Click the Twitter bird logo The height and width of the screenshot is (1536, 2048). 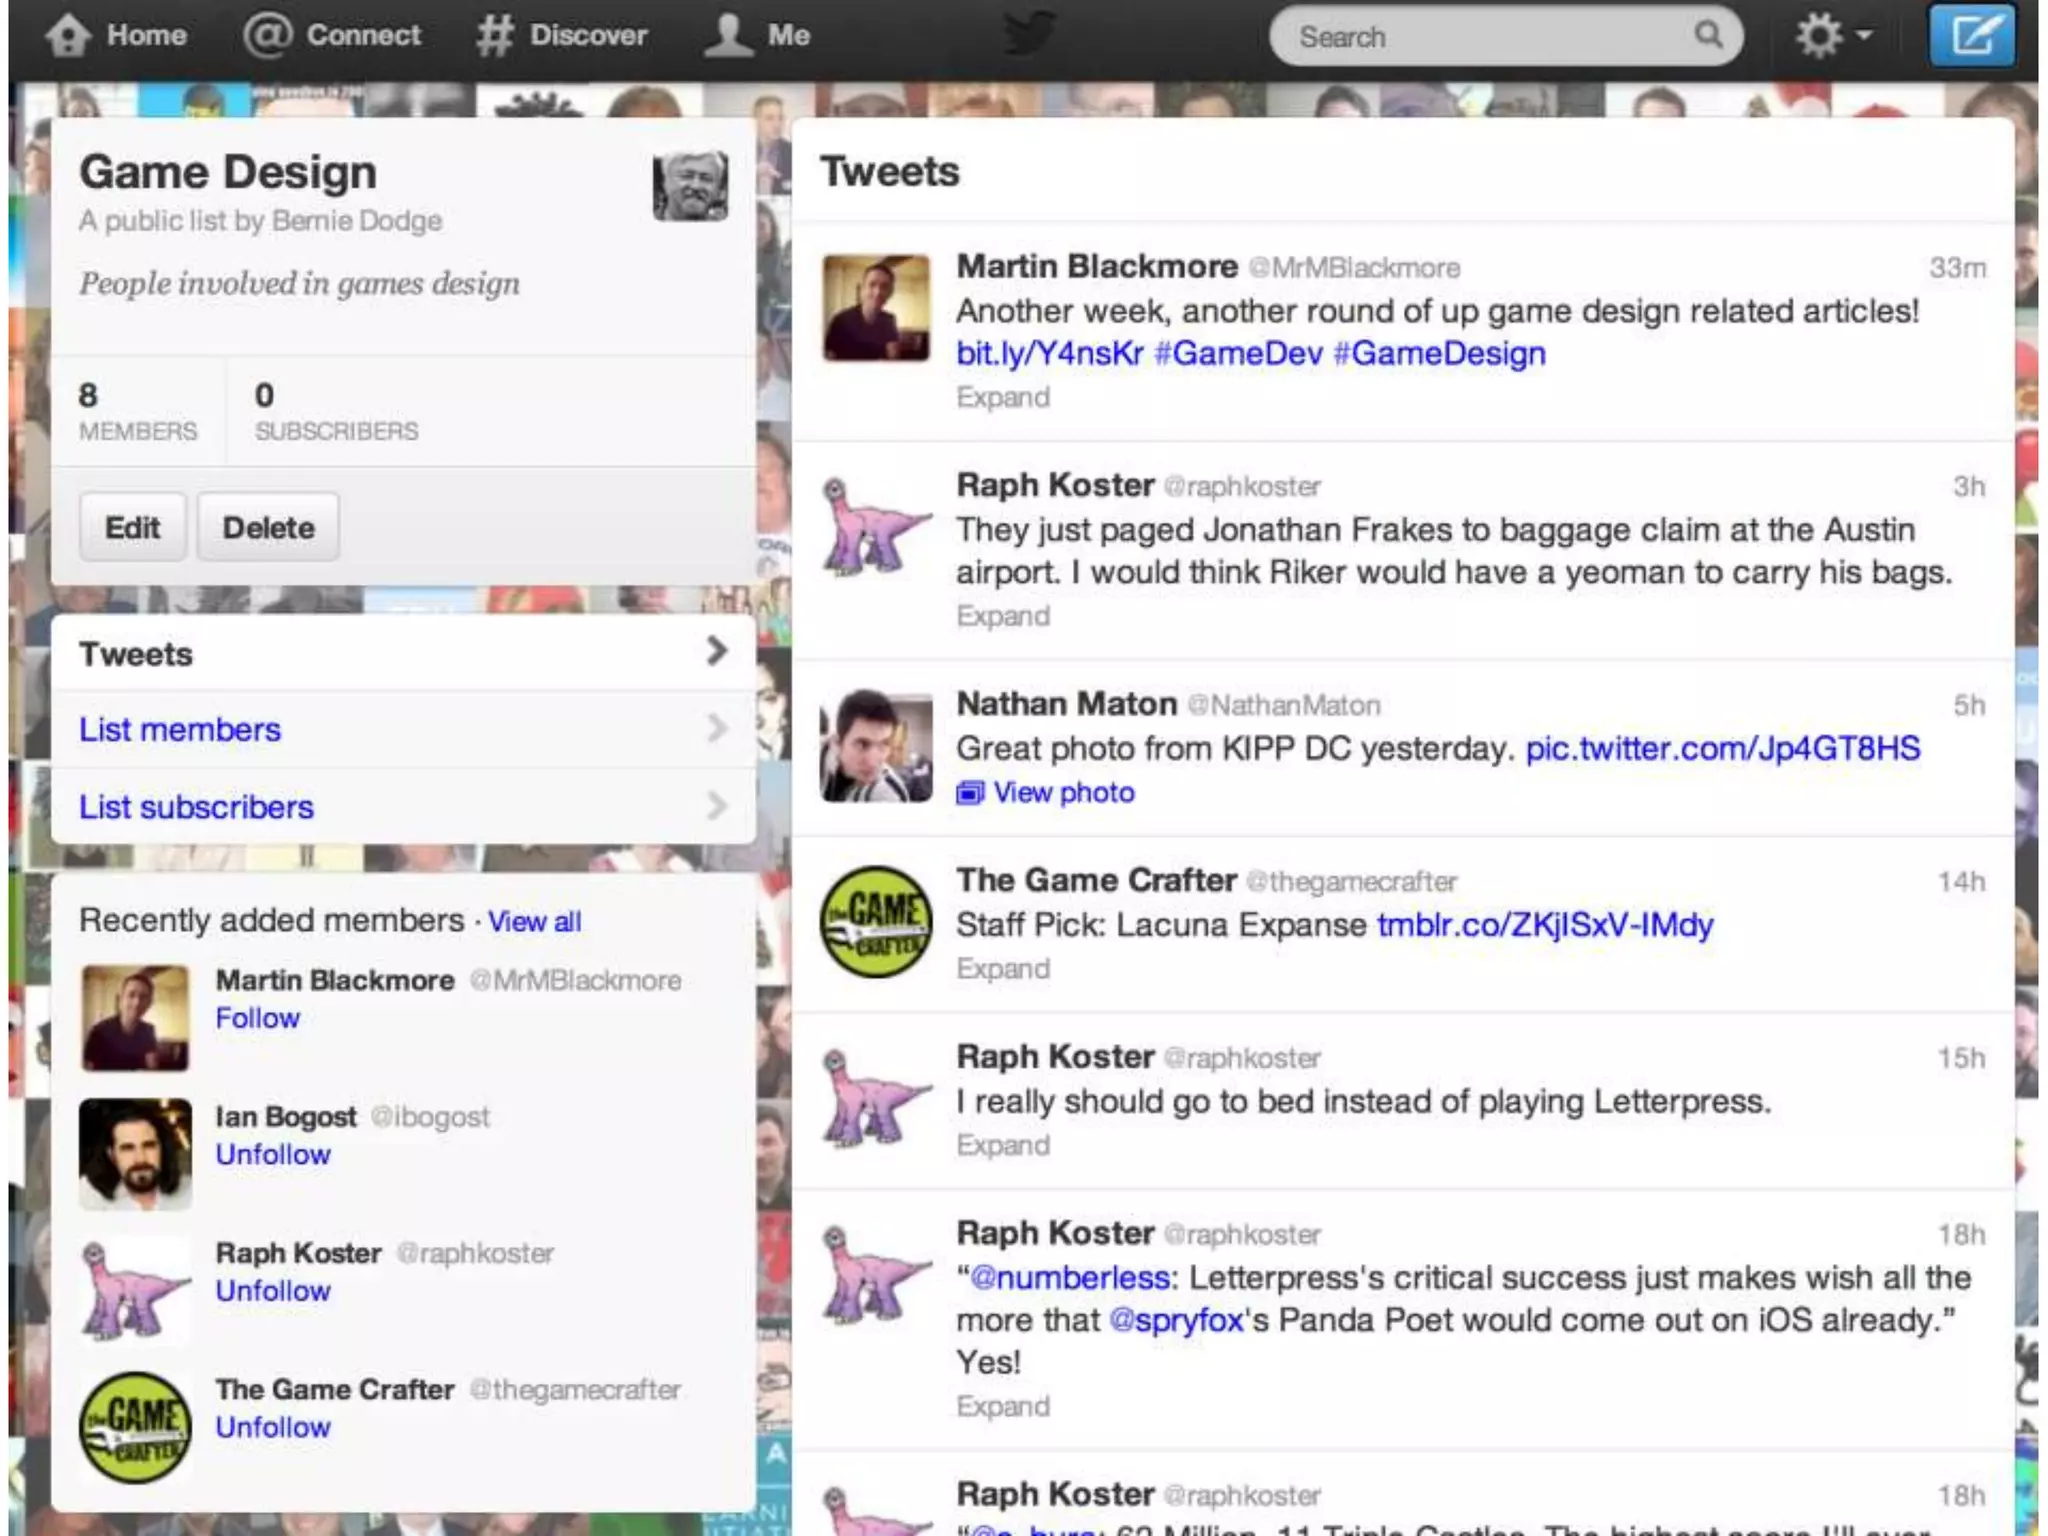pos(1030,35)
